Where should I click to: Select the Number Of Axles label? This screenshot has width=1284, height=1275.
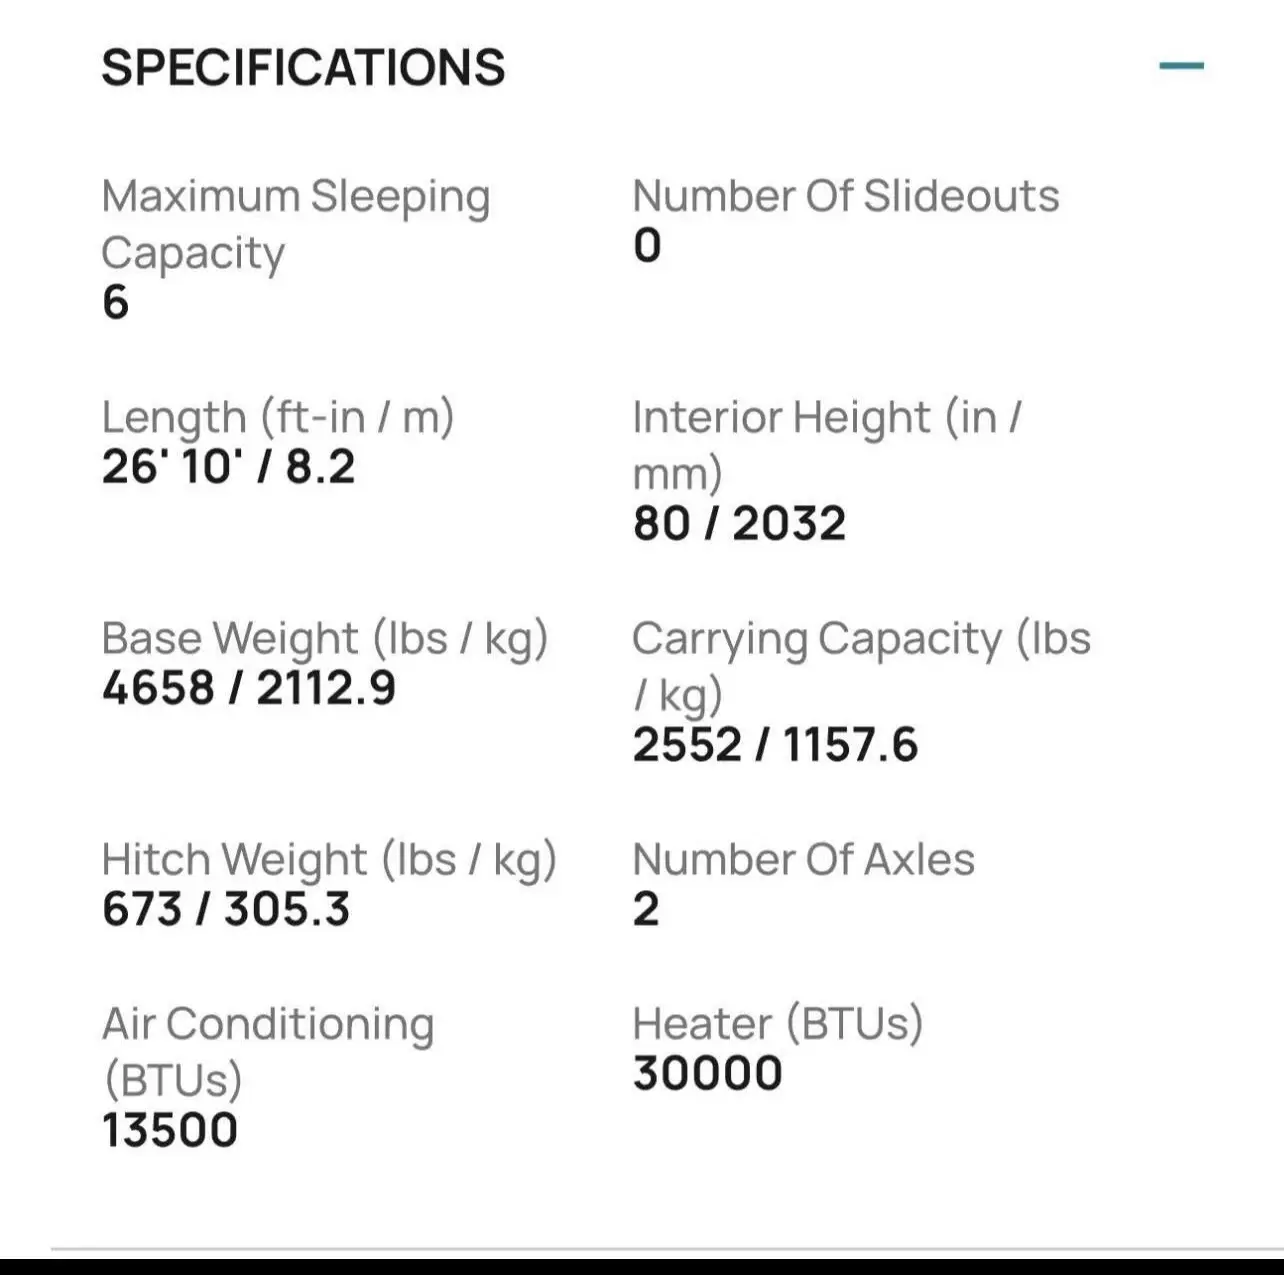tap(803, 860)
